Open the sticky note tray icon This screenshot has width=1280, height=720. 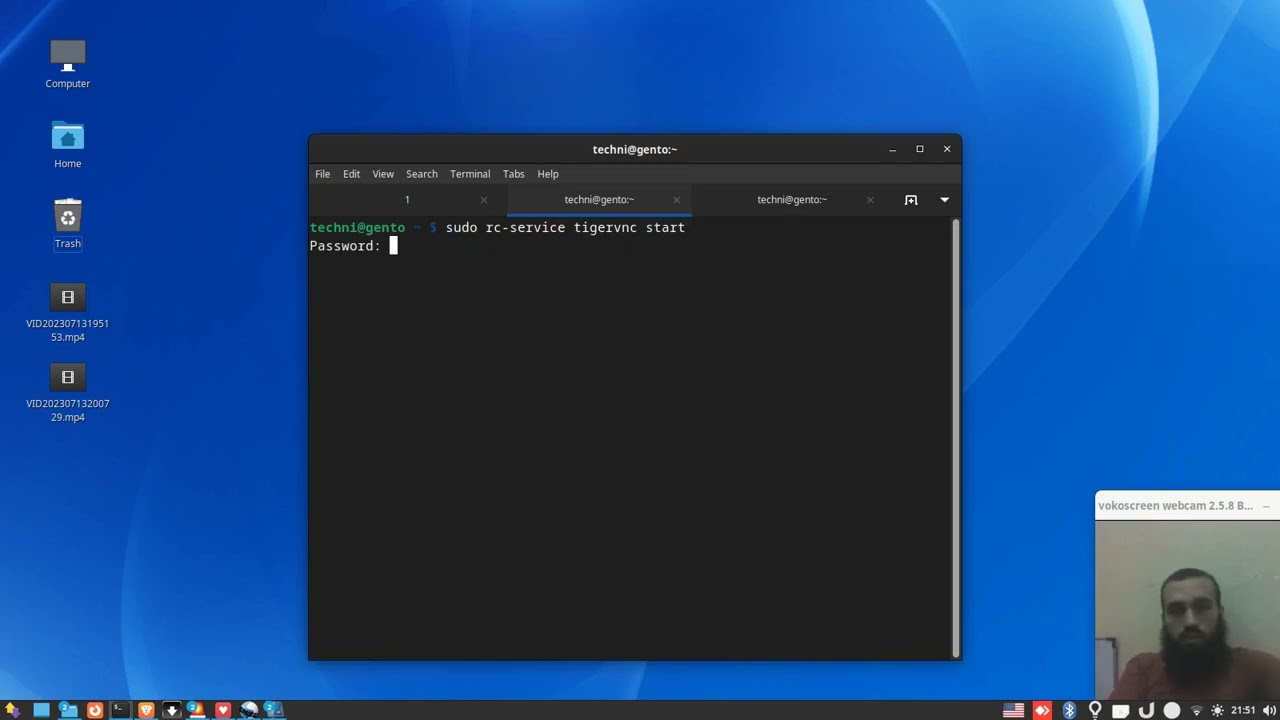click(1121, 711)
